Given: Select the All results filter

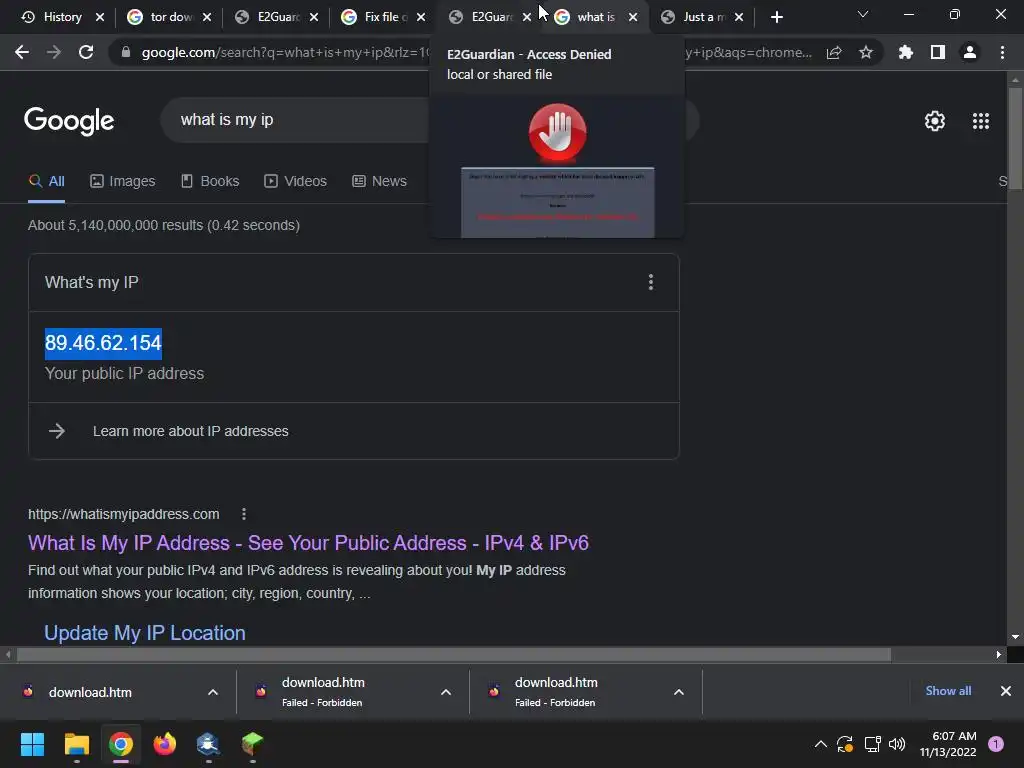Looking at the screenshot, I should 46,181.
